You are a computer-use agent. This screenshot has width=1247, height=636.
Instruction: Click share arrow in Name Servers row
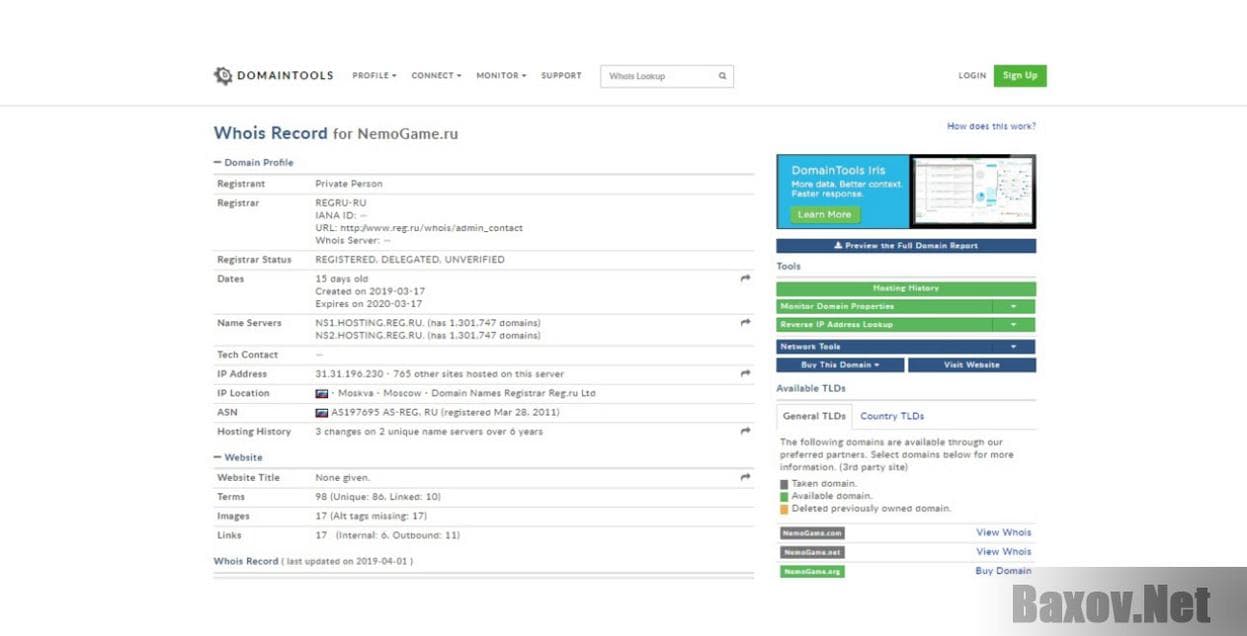point(745,323)
